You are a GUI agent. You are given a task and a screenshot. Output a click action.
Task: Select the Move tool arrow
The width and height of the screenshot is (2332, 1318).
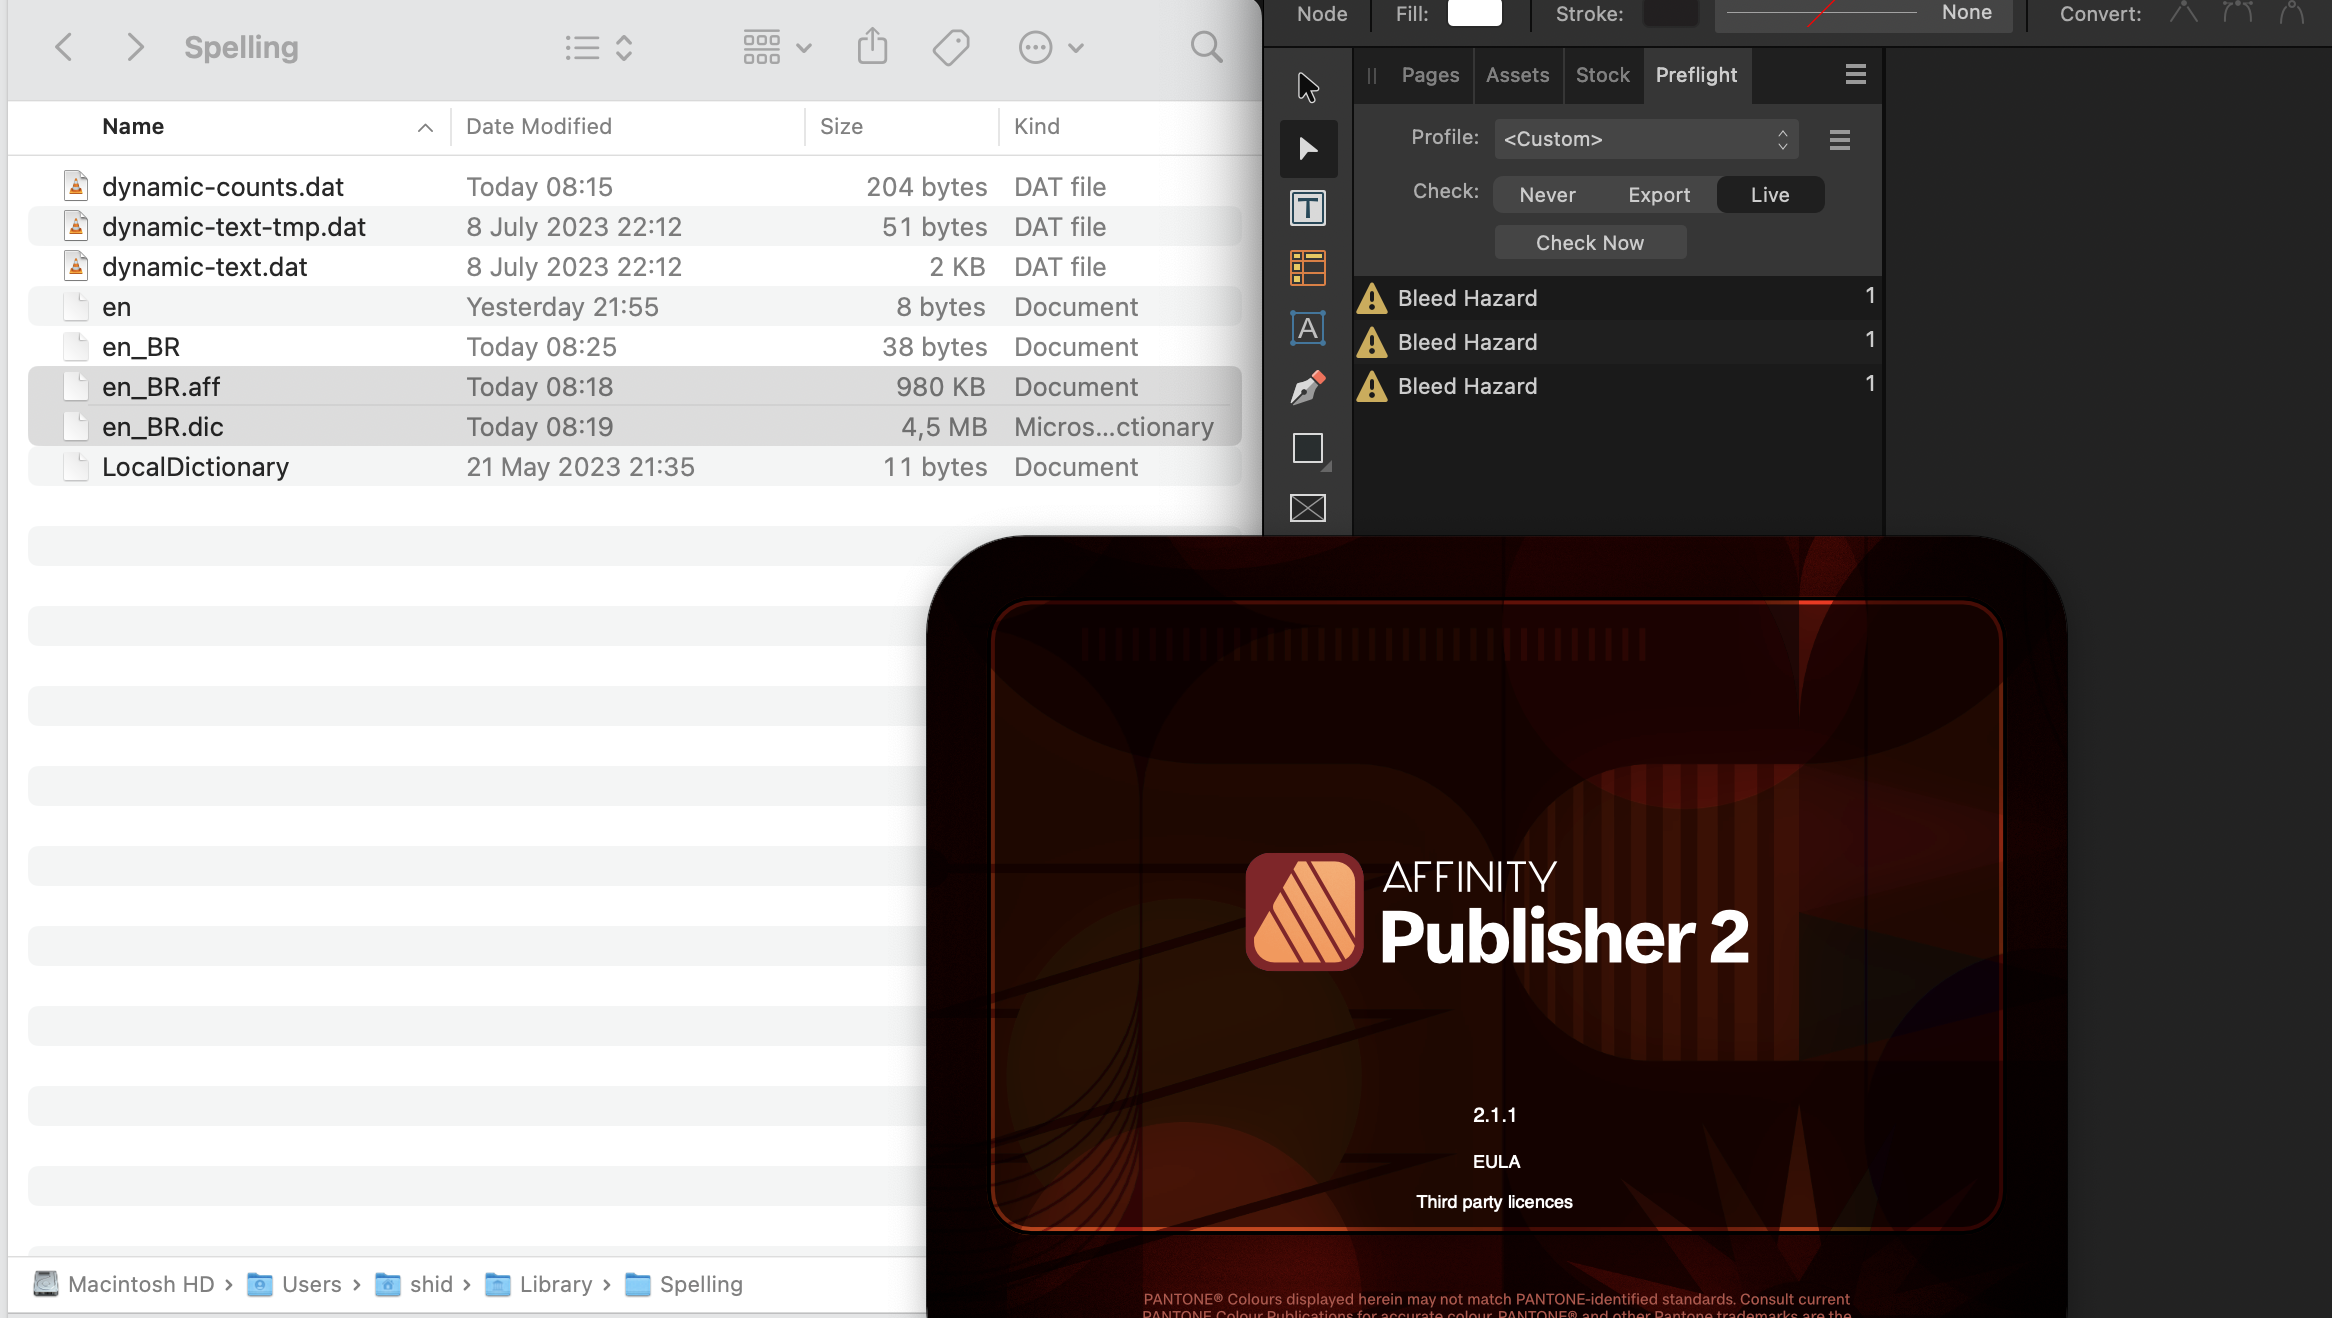pyautogui.click(x=1308, y=88)
